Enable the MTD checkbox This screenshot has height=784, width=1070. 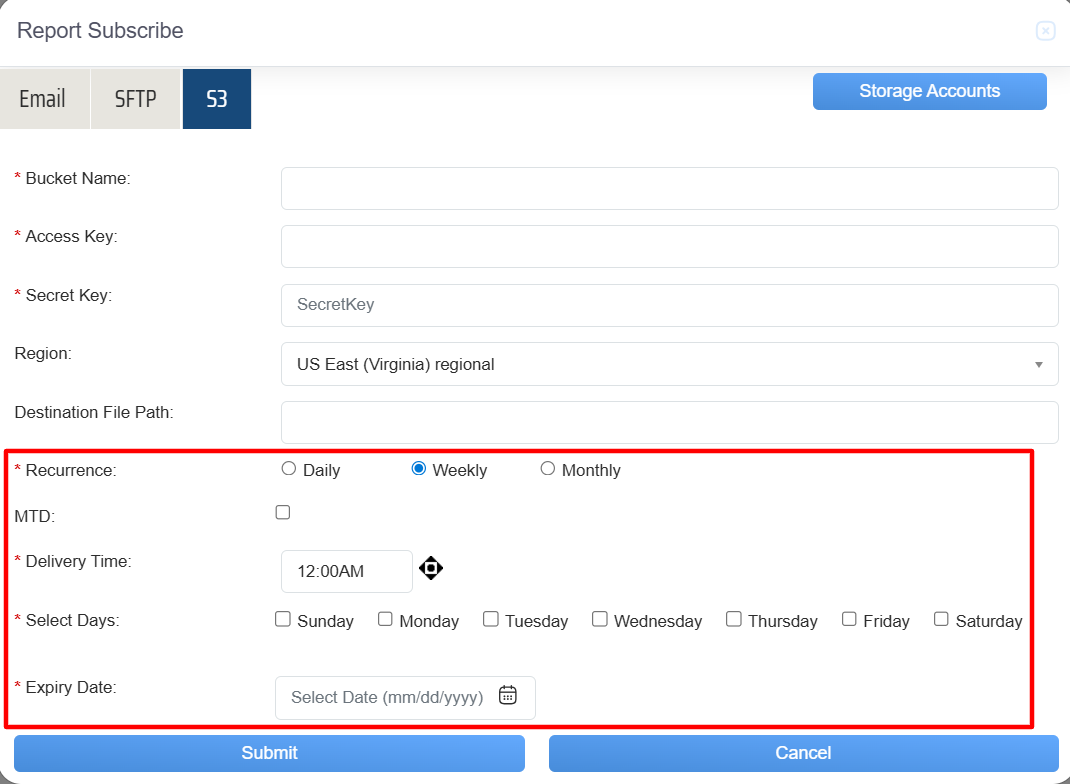(x=283, y=513)
